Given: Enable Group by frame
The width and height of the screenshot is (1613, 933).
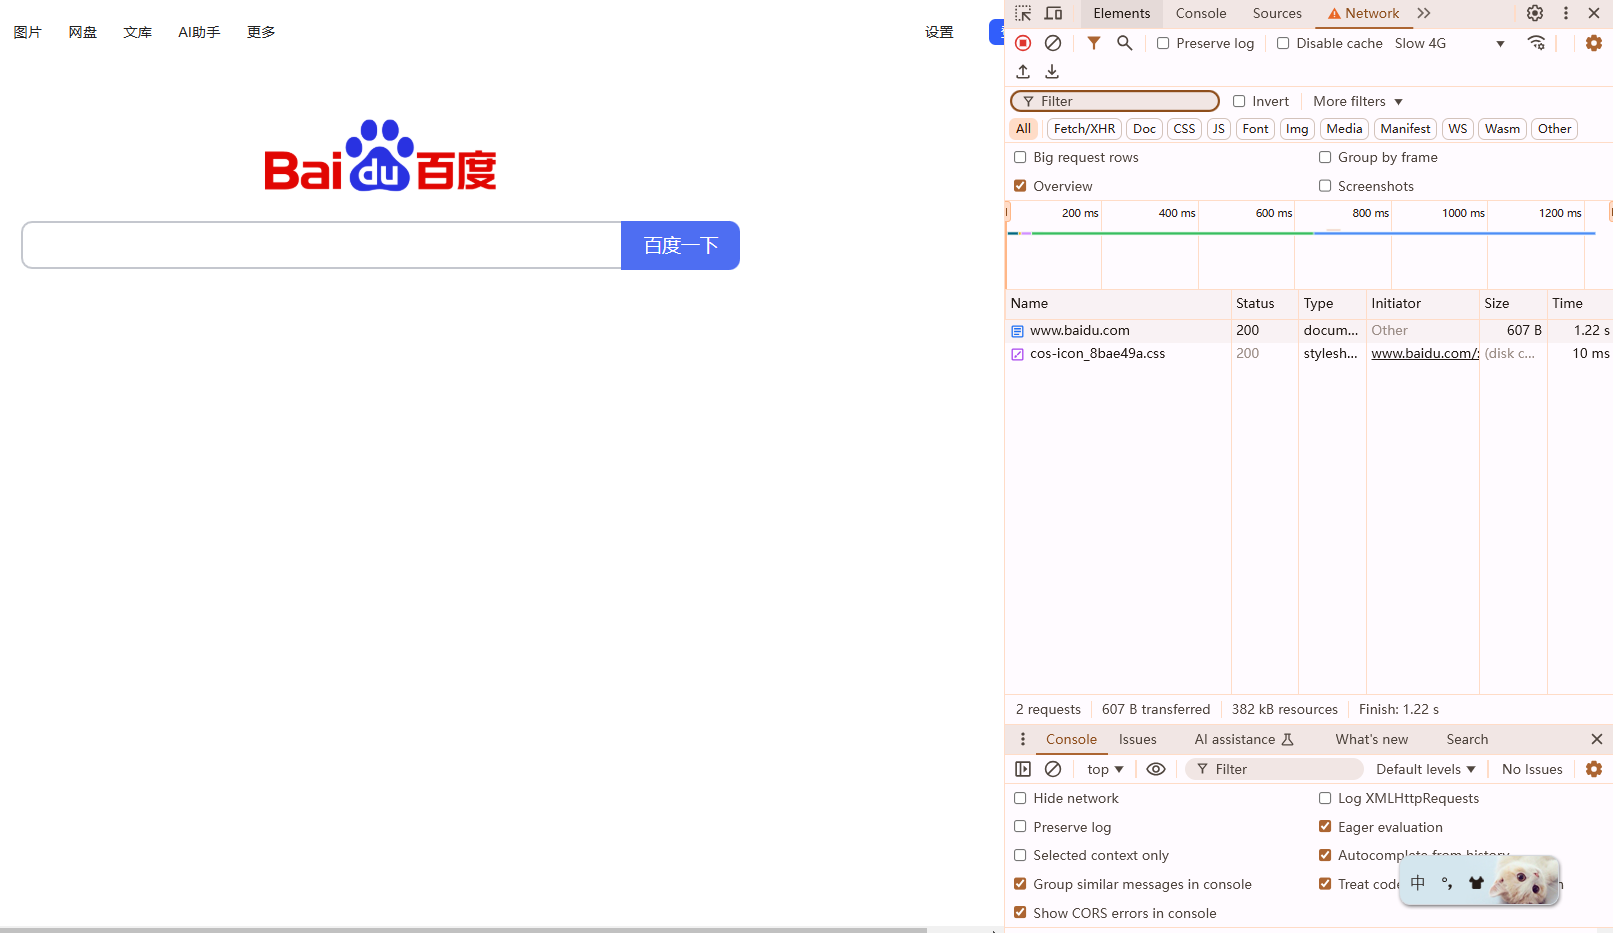Looking at the screenshot, I should click(x=1325, y=157).
